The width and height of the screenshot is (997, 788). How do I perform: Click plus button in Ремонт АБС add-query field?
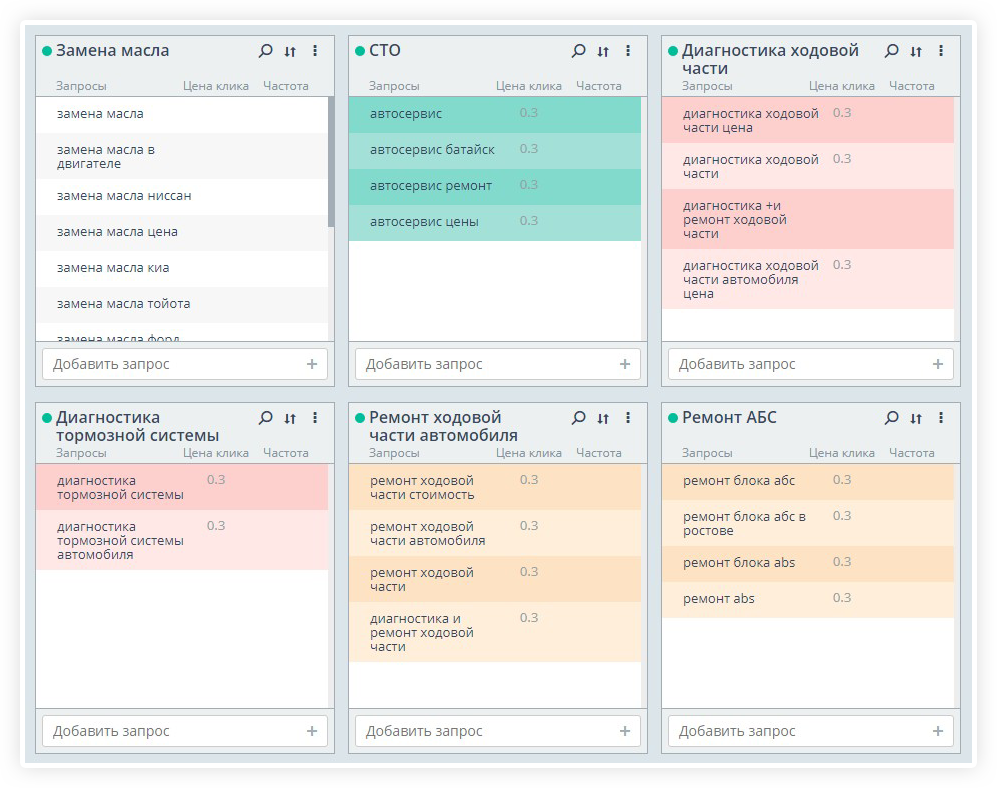tap(938, 731)
